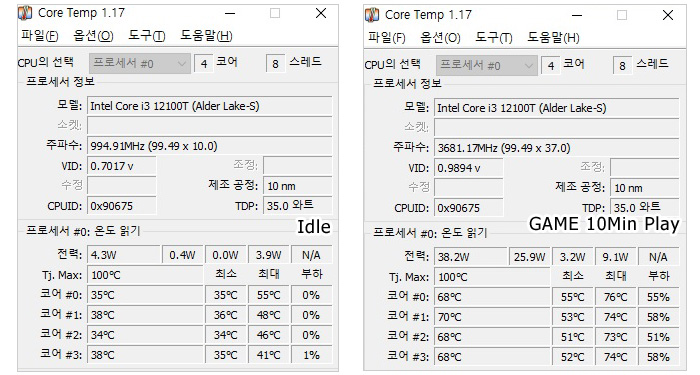Open the 파일(F) menu in left window
The width and height of the screenshot is (700, 375).
tap(40, 36)
